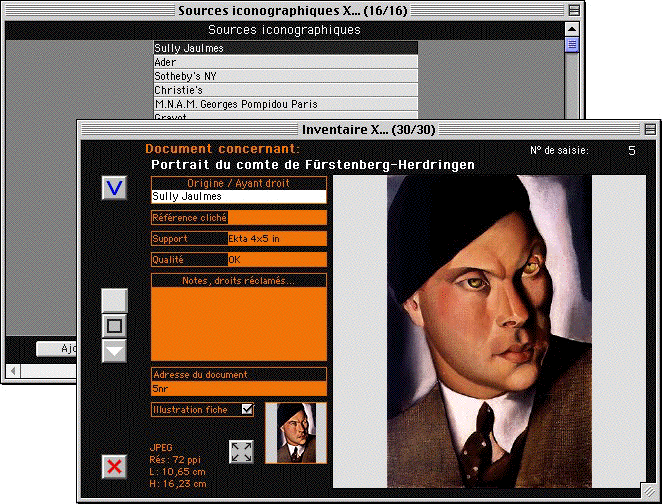Select Sully Jaulmes in Sources list
The image size is (662, 504).
[286, 48]
